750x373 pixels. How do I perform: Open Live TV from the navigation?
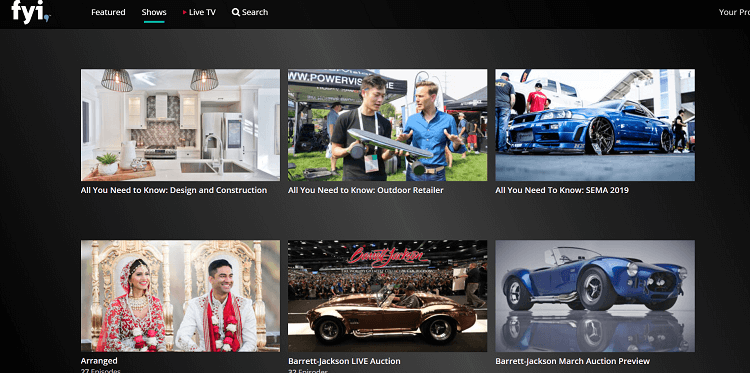tap(199, 12)
